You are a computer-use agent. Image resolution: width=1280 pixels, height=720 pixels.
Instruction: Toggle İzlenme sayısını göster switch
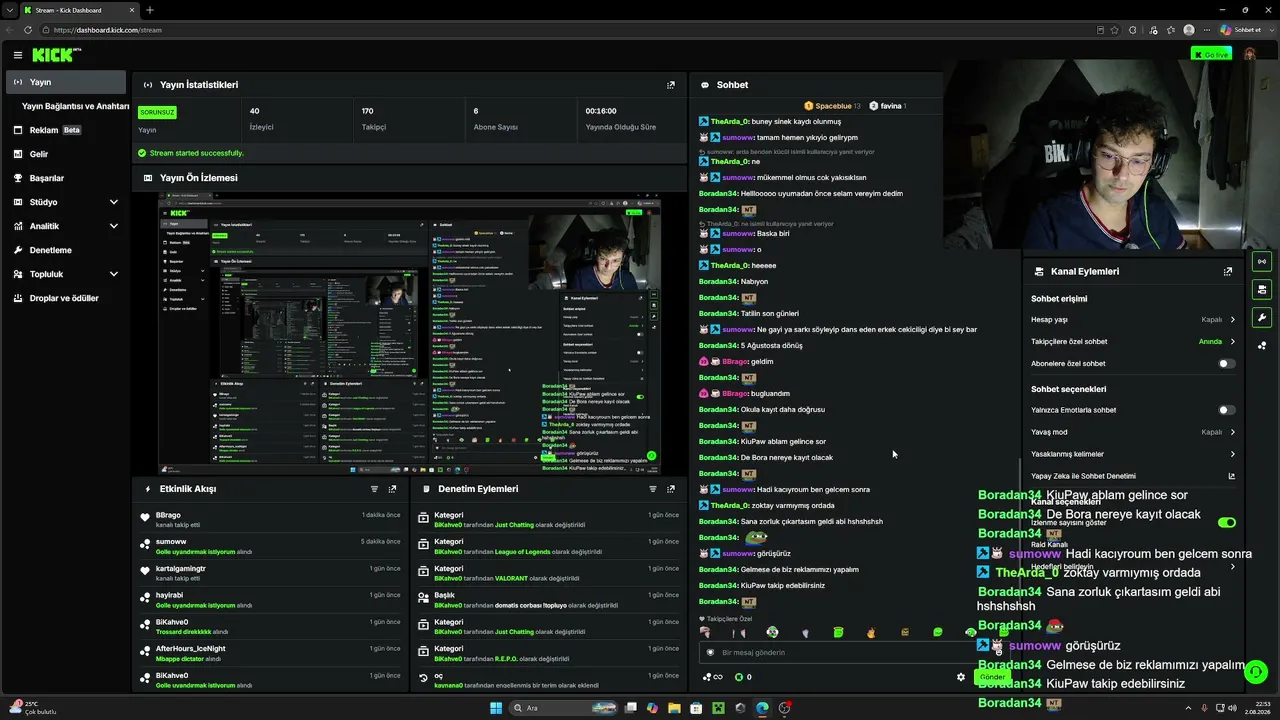[1227, 522]
